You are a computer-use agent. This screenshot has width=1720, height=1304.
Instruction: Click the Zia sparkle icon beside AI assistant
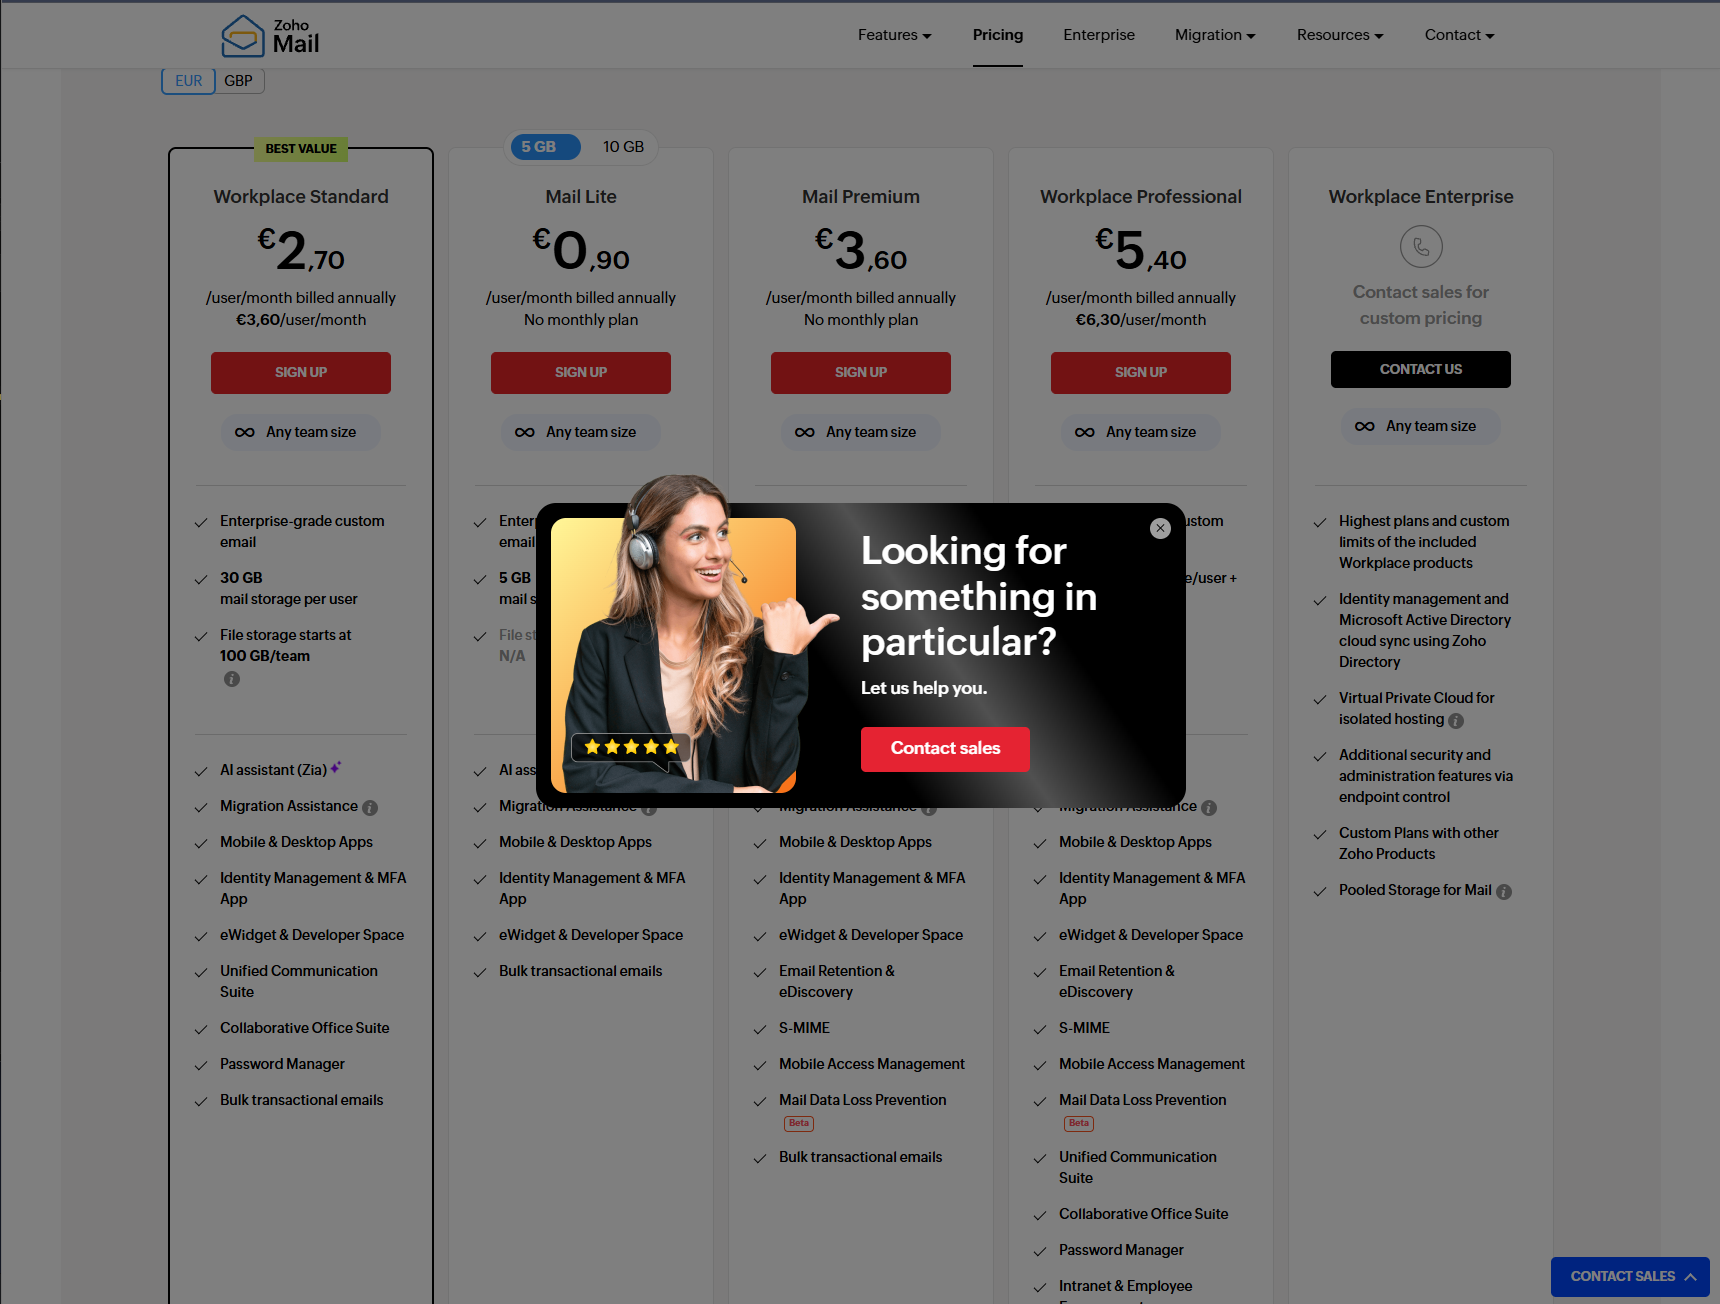tap(336, 768)
